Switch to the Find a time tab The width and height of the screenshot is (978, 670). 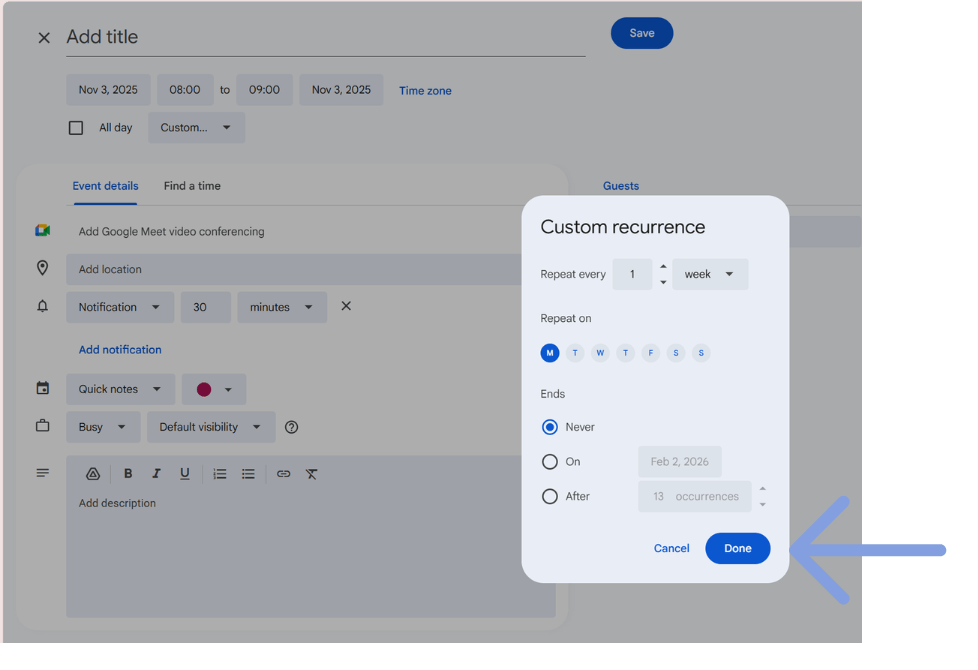coord(192,186)
